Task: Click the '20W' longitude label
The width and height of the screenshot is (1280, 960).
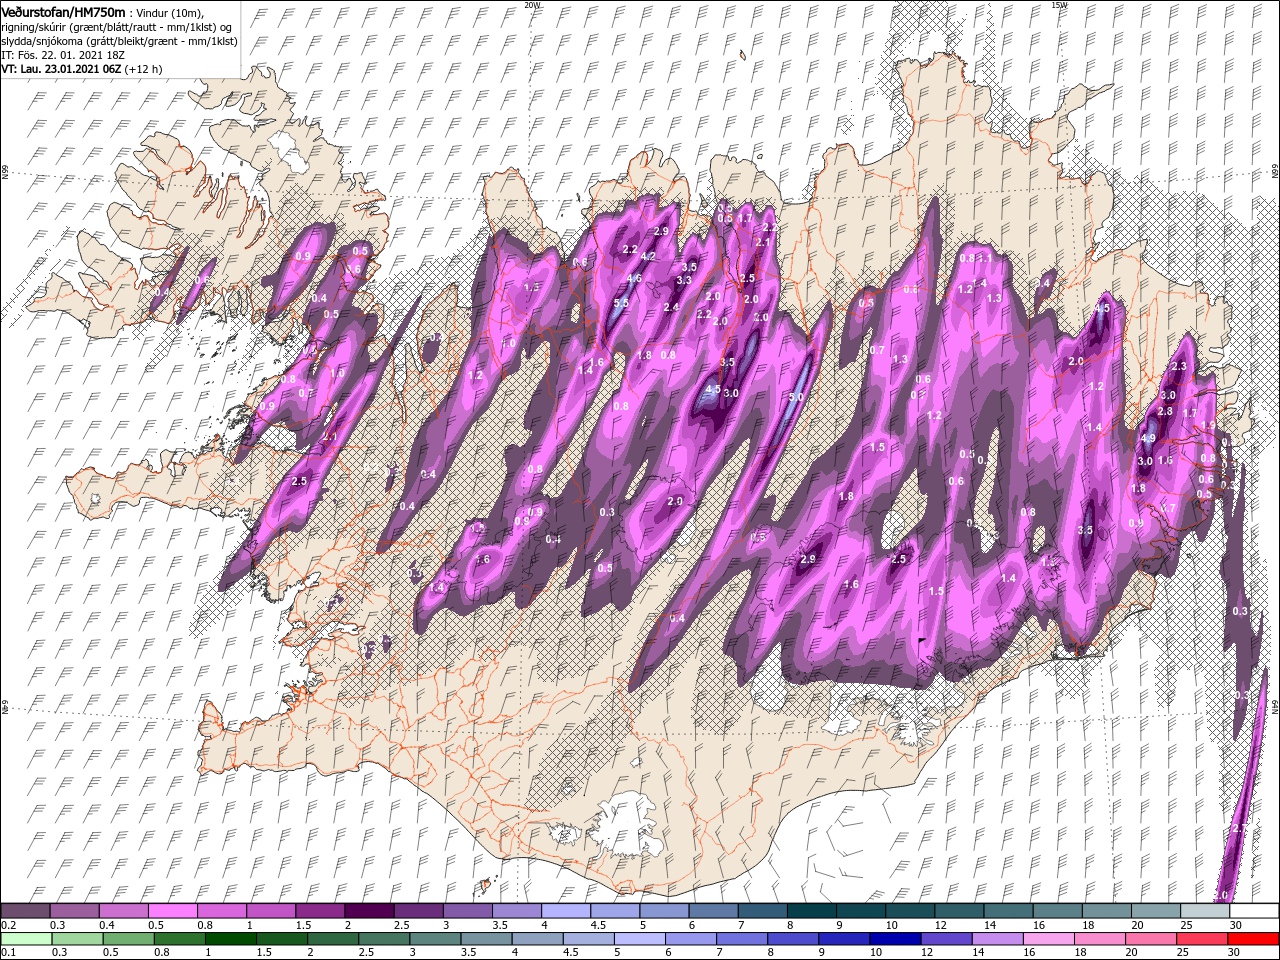Action: 532,5
